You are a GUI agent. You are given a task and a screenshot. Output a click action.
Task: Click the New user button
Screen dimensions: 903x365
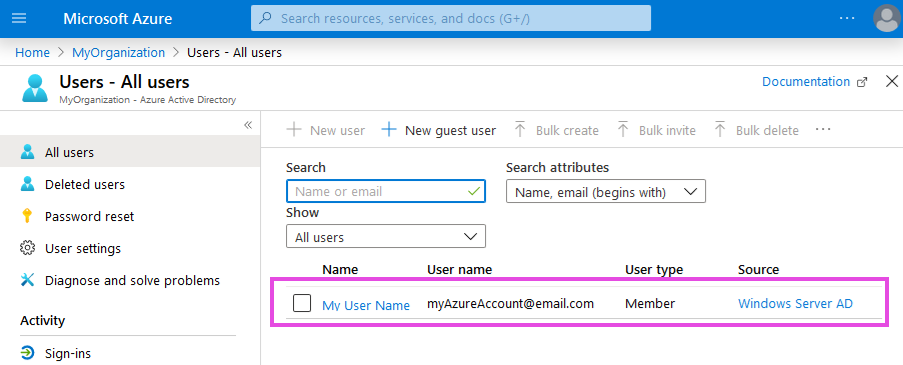point(325,130)
